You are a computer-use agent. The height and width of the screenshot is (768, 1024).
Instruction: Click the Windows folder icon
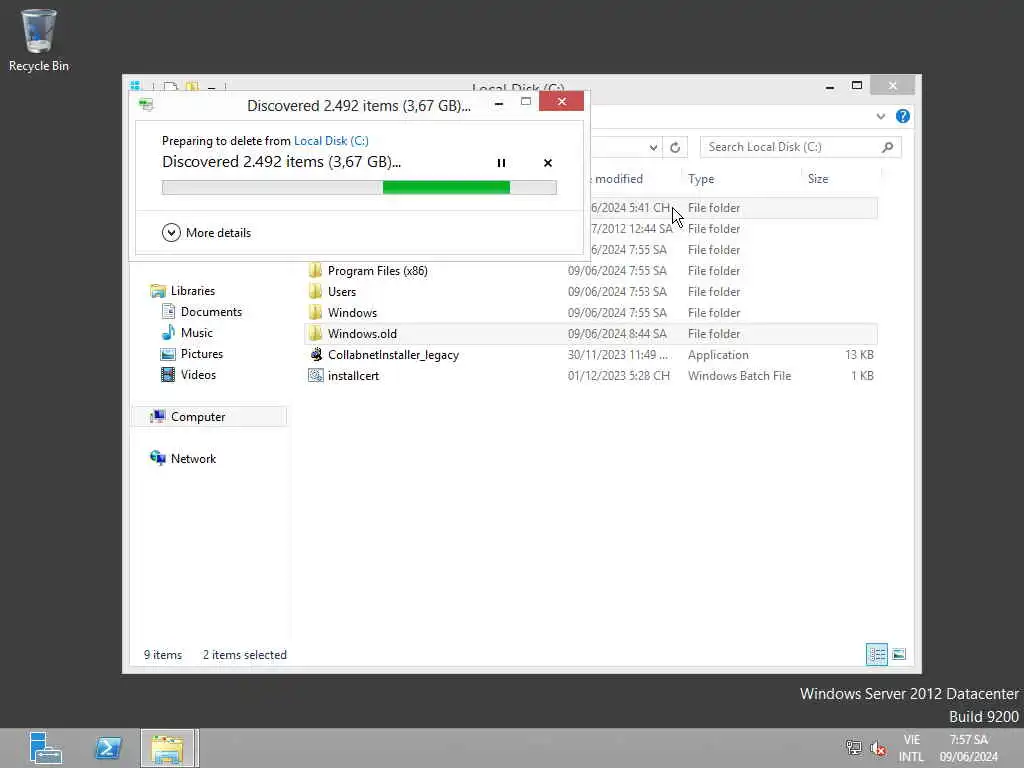315,312
